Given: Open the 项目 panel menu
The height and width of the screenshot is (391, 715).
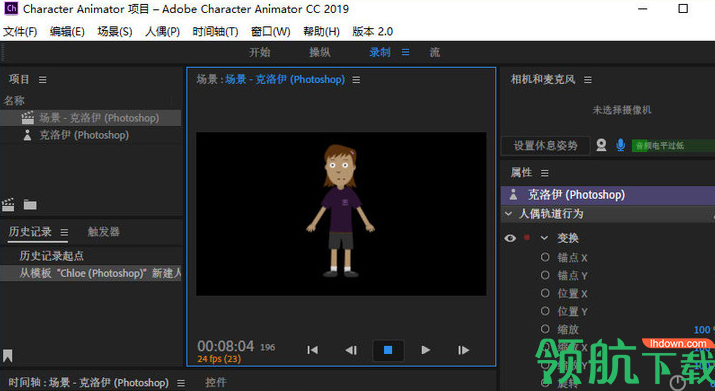Looking at the screenshot, I should (42, 80).
